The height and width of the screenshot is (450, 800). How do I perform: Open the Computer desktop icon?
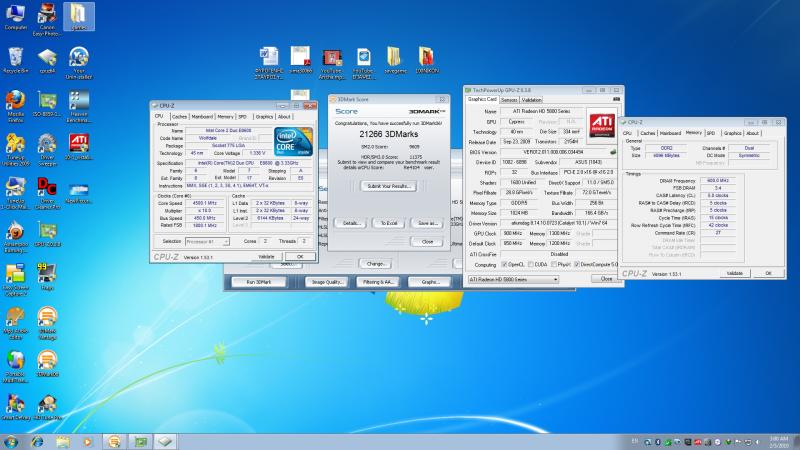coord(15,17)
